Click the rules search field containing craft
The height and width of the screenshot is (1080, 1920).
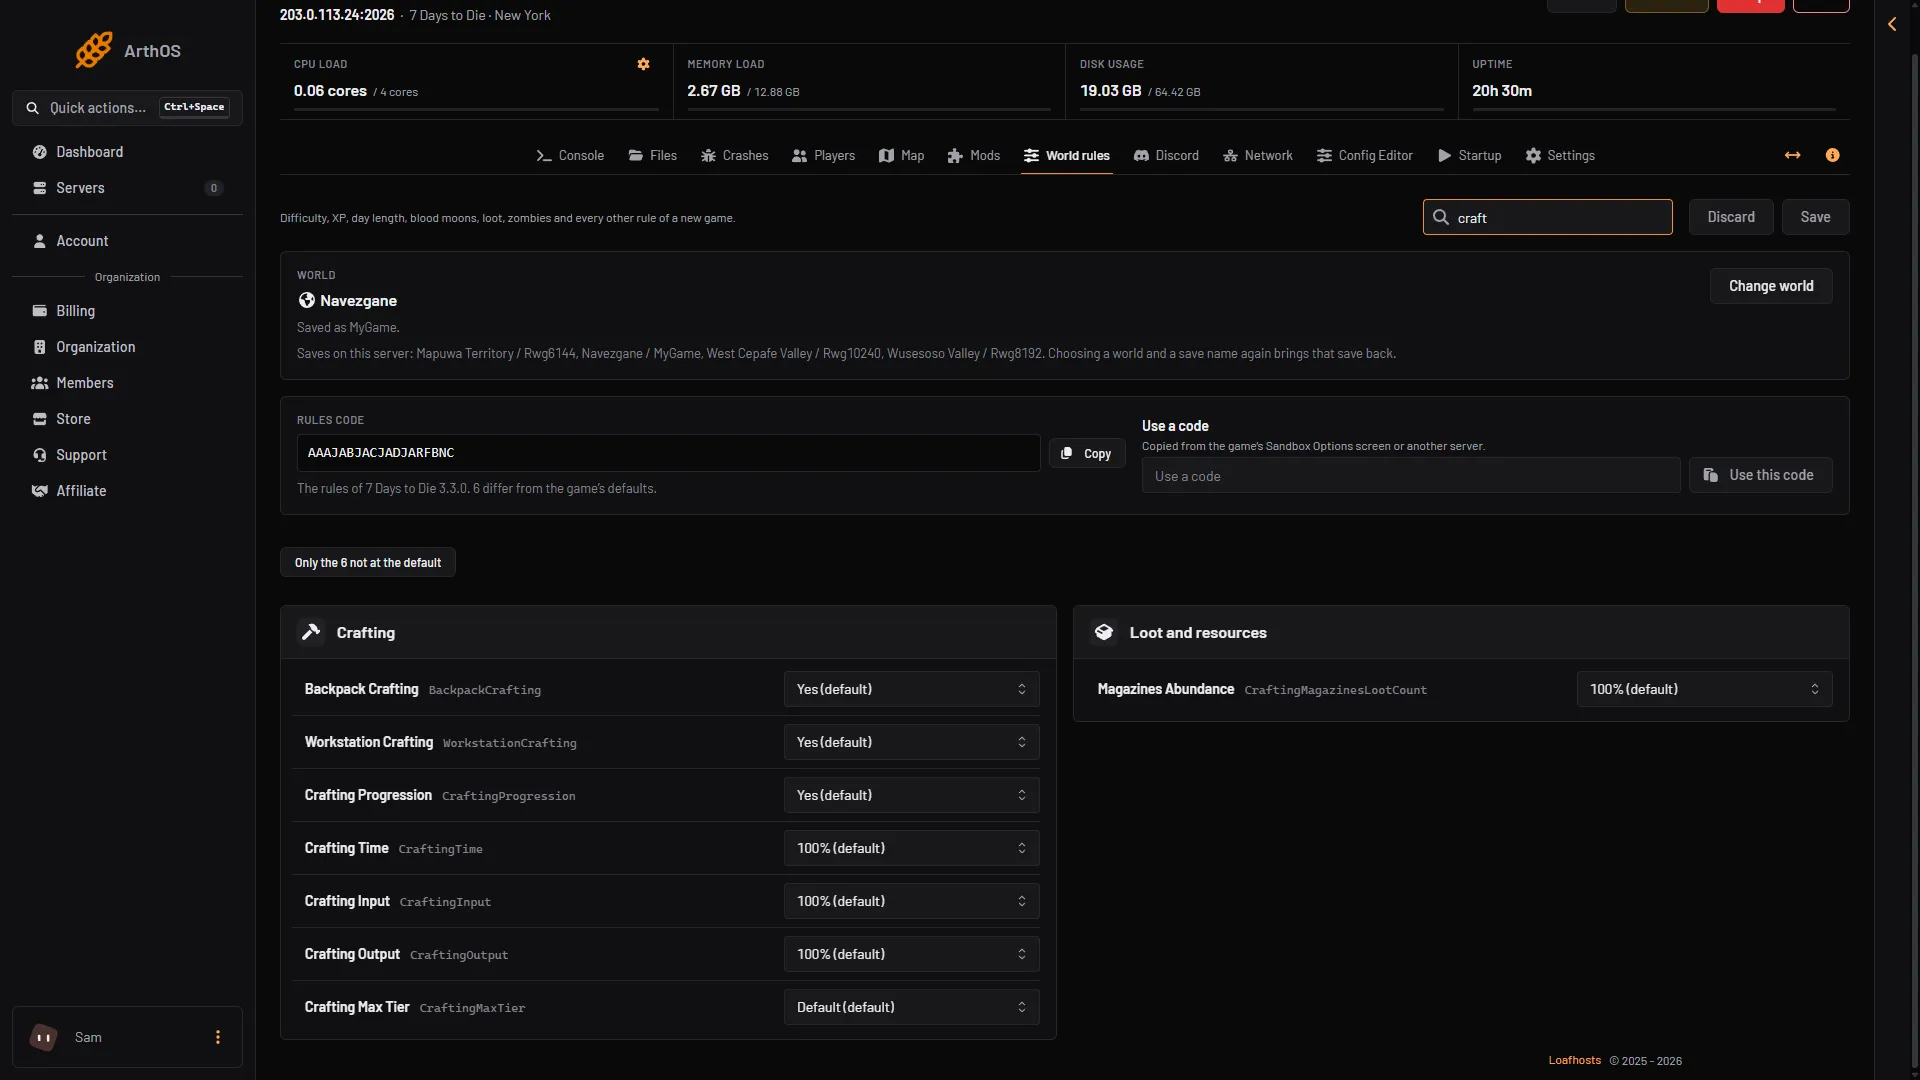point(1547,217)
